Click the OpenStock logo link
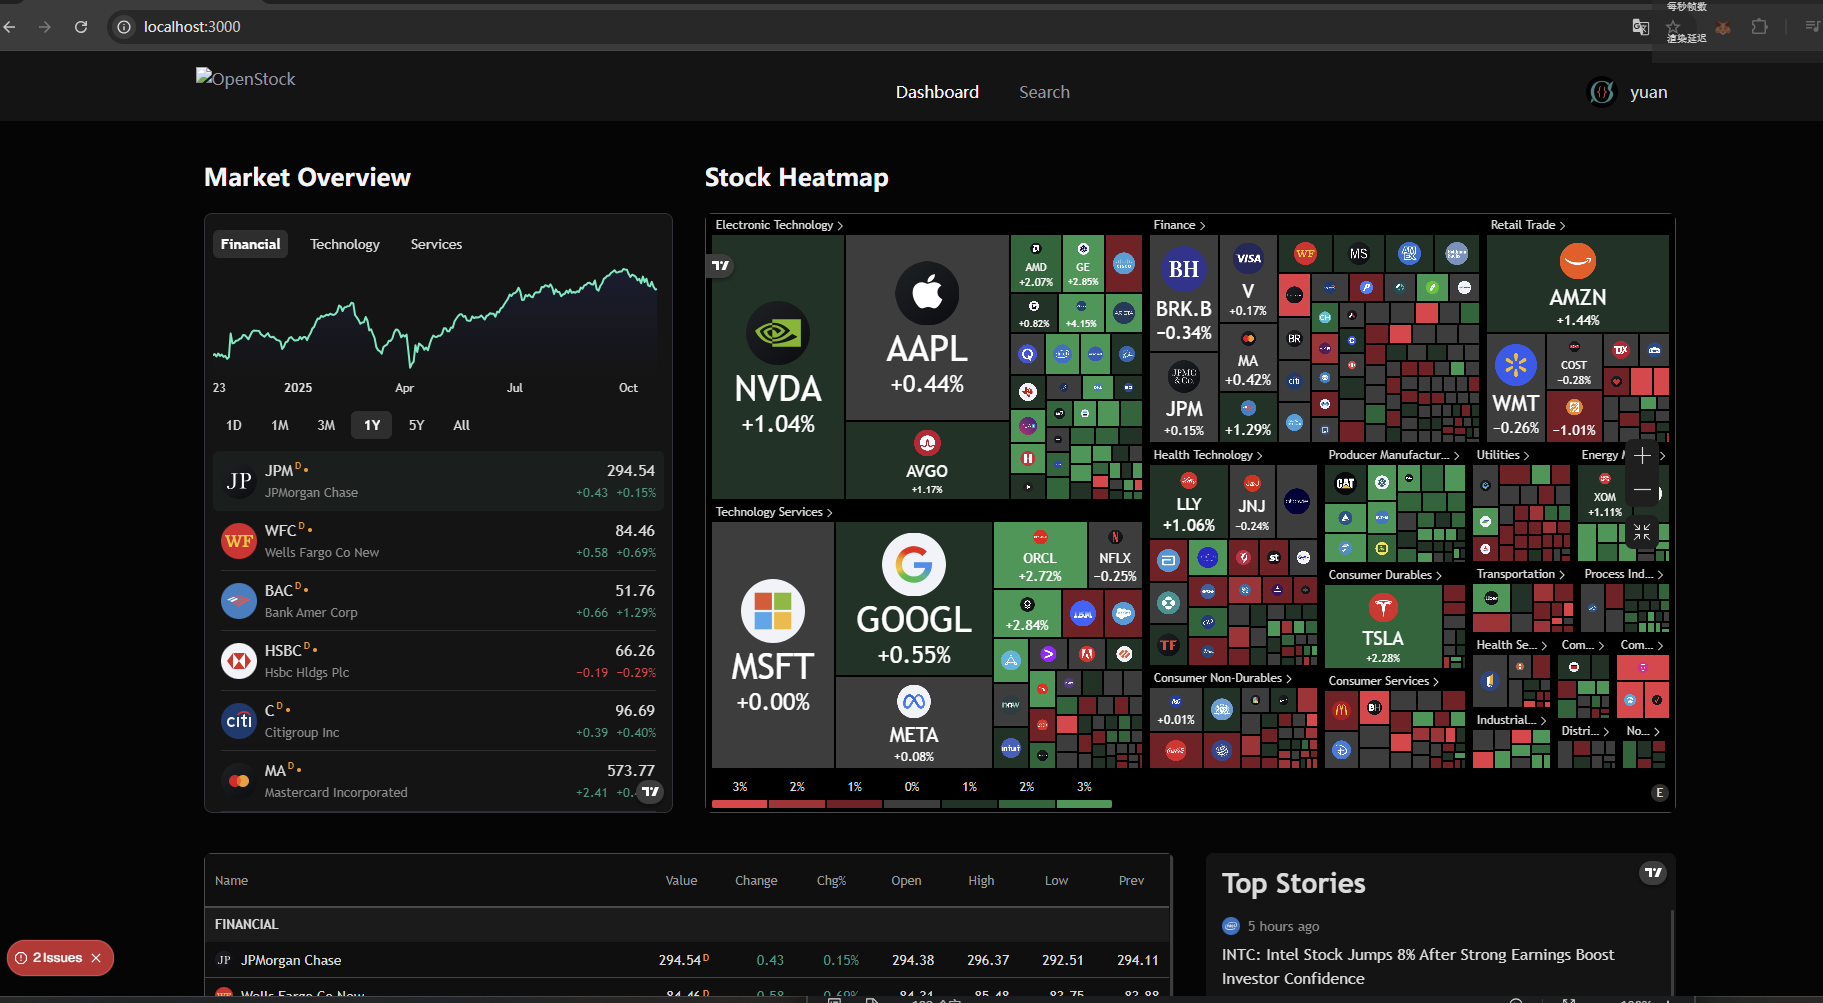Screen dimensions: 1823x1003 pos(246,78)
